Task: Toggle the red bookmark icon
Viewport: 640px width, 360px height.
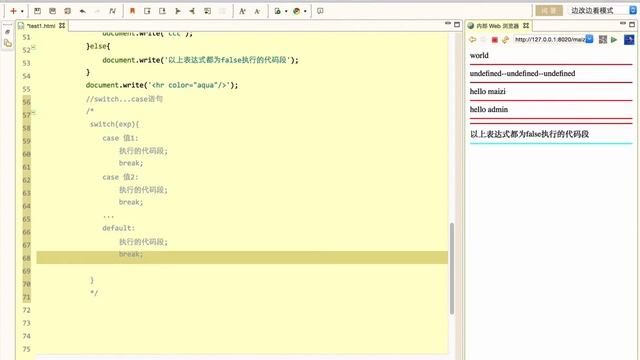Action: tap(132, 11)
